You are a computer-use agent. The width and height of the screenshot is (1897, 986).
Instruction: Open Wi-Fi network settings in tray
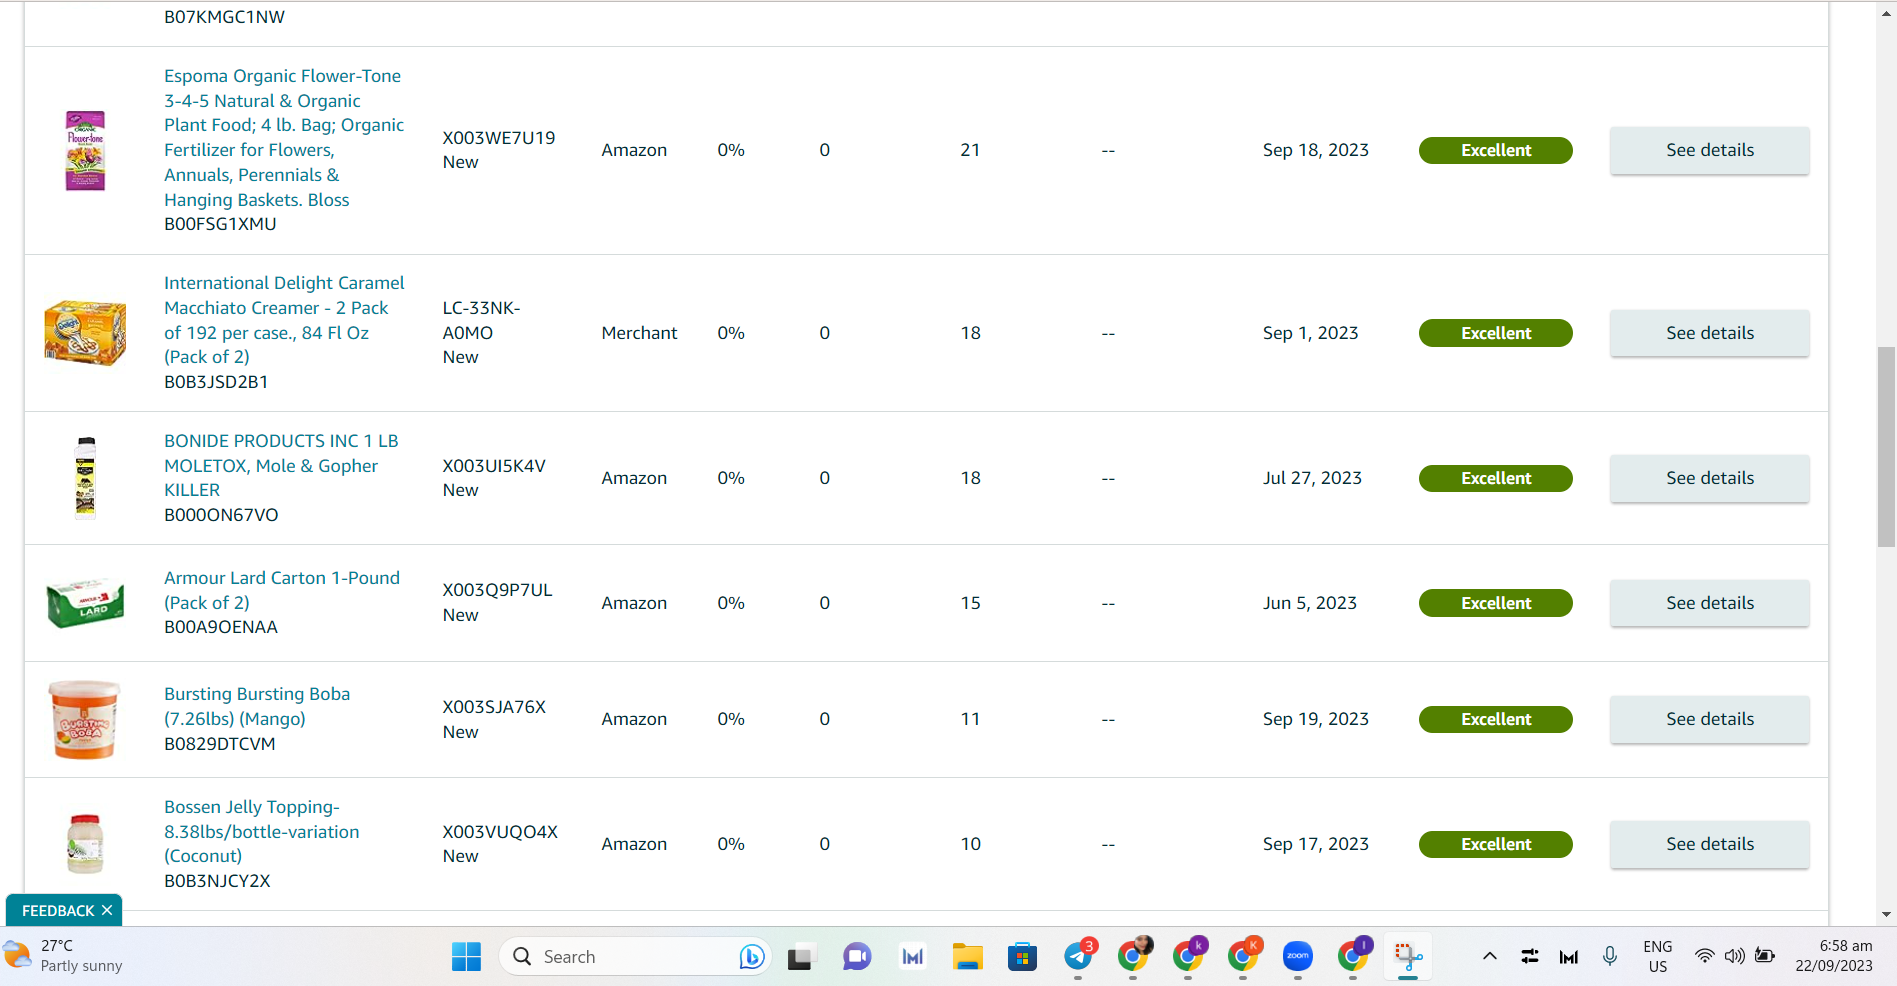(1704, 957)
